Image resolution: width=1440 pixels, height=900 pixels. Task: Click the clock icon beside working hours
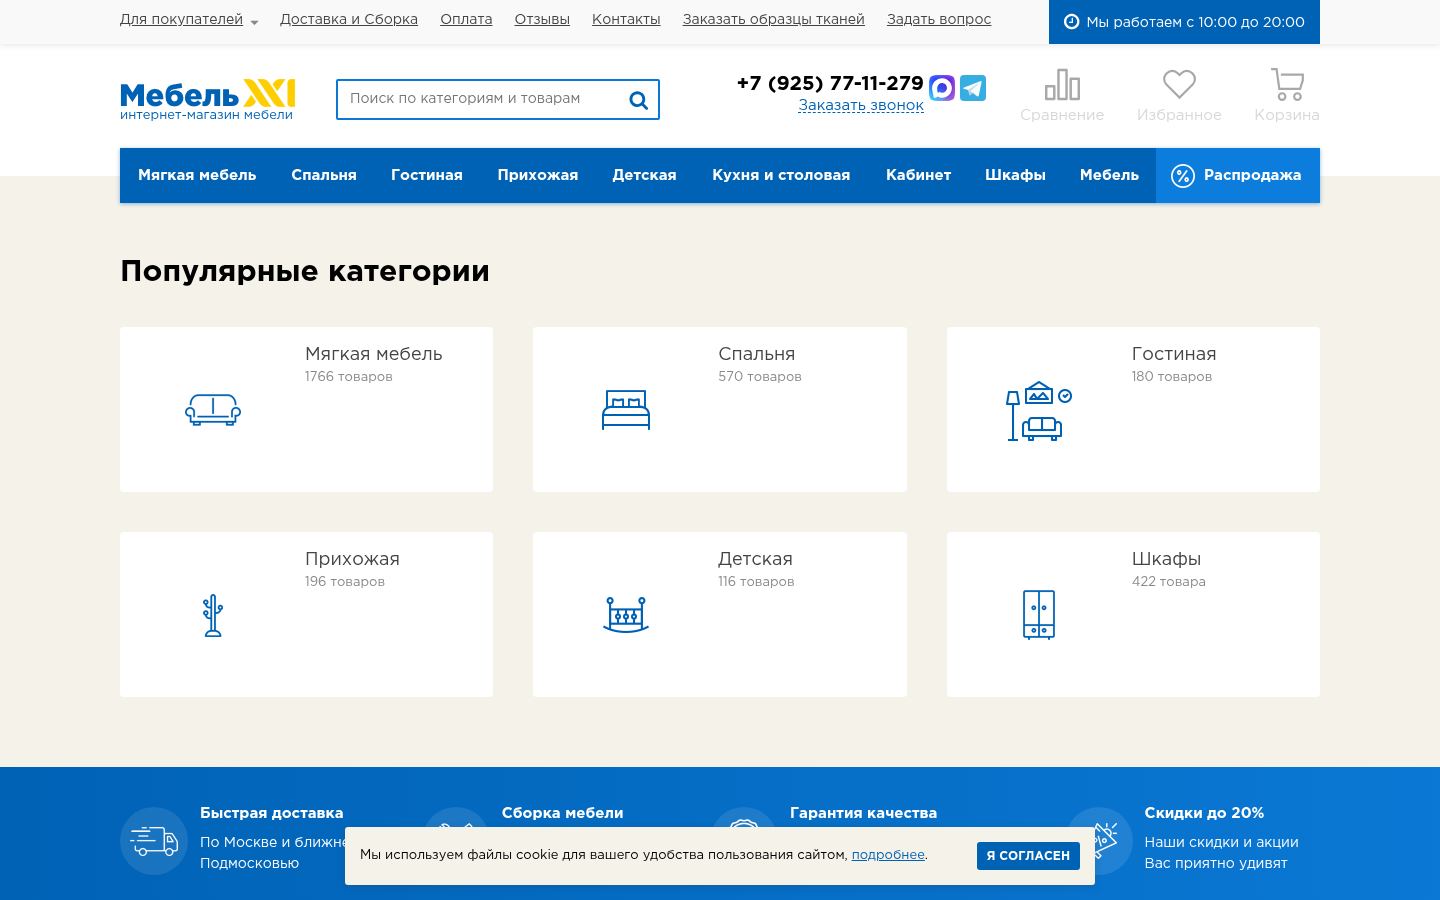(x=1071, y=22)
